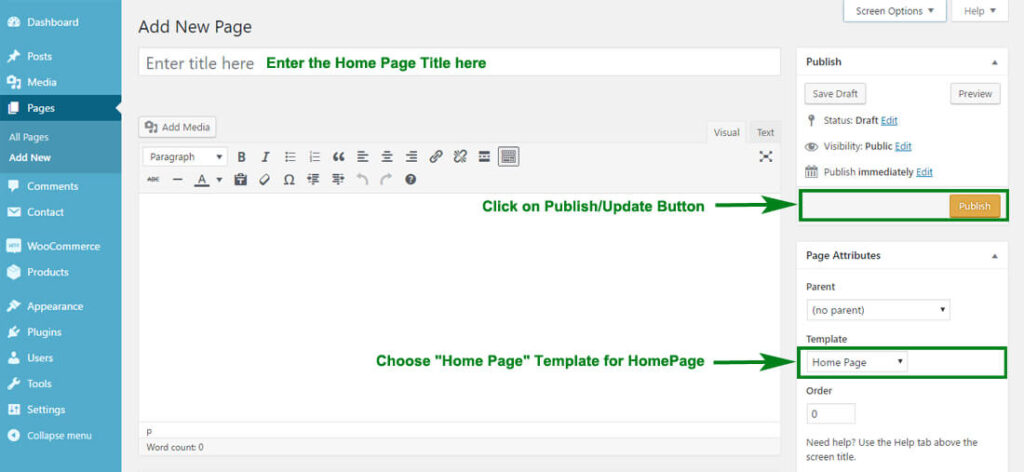This screenshot has height=472, width=1024.
Task: Open the Parent page dropdown
Action: click(877, 310)
